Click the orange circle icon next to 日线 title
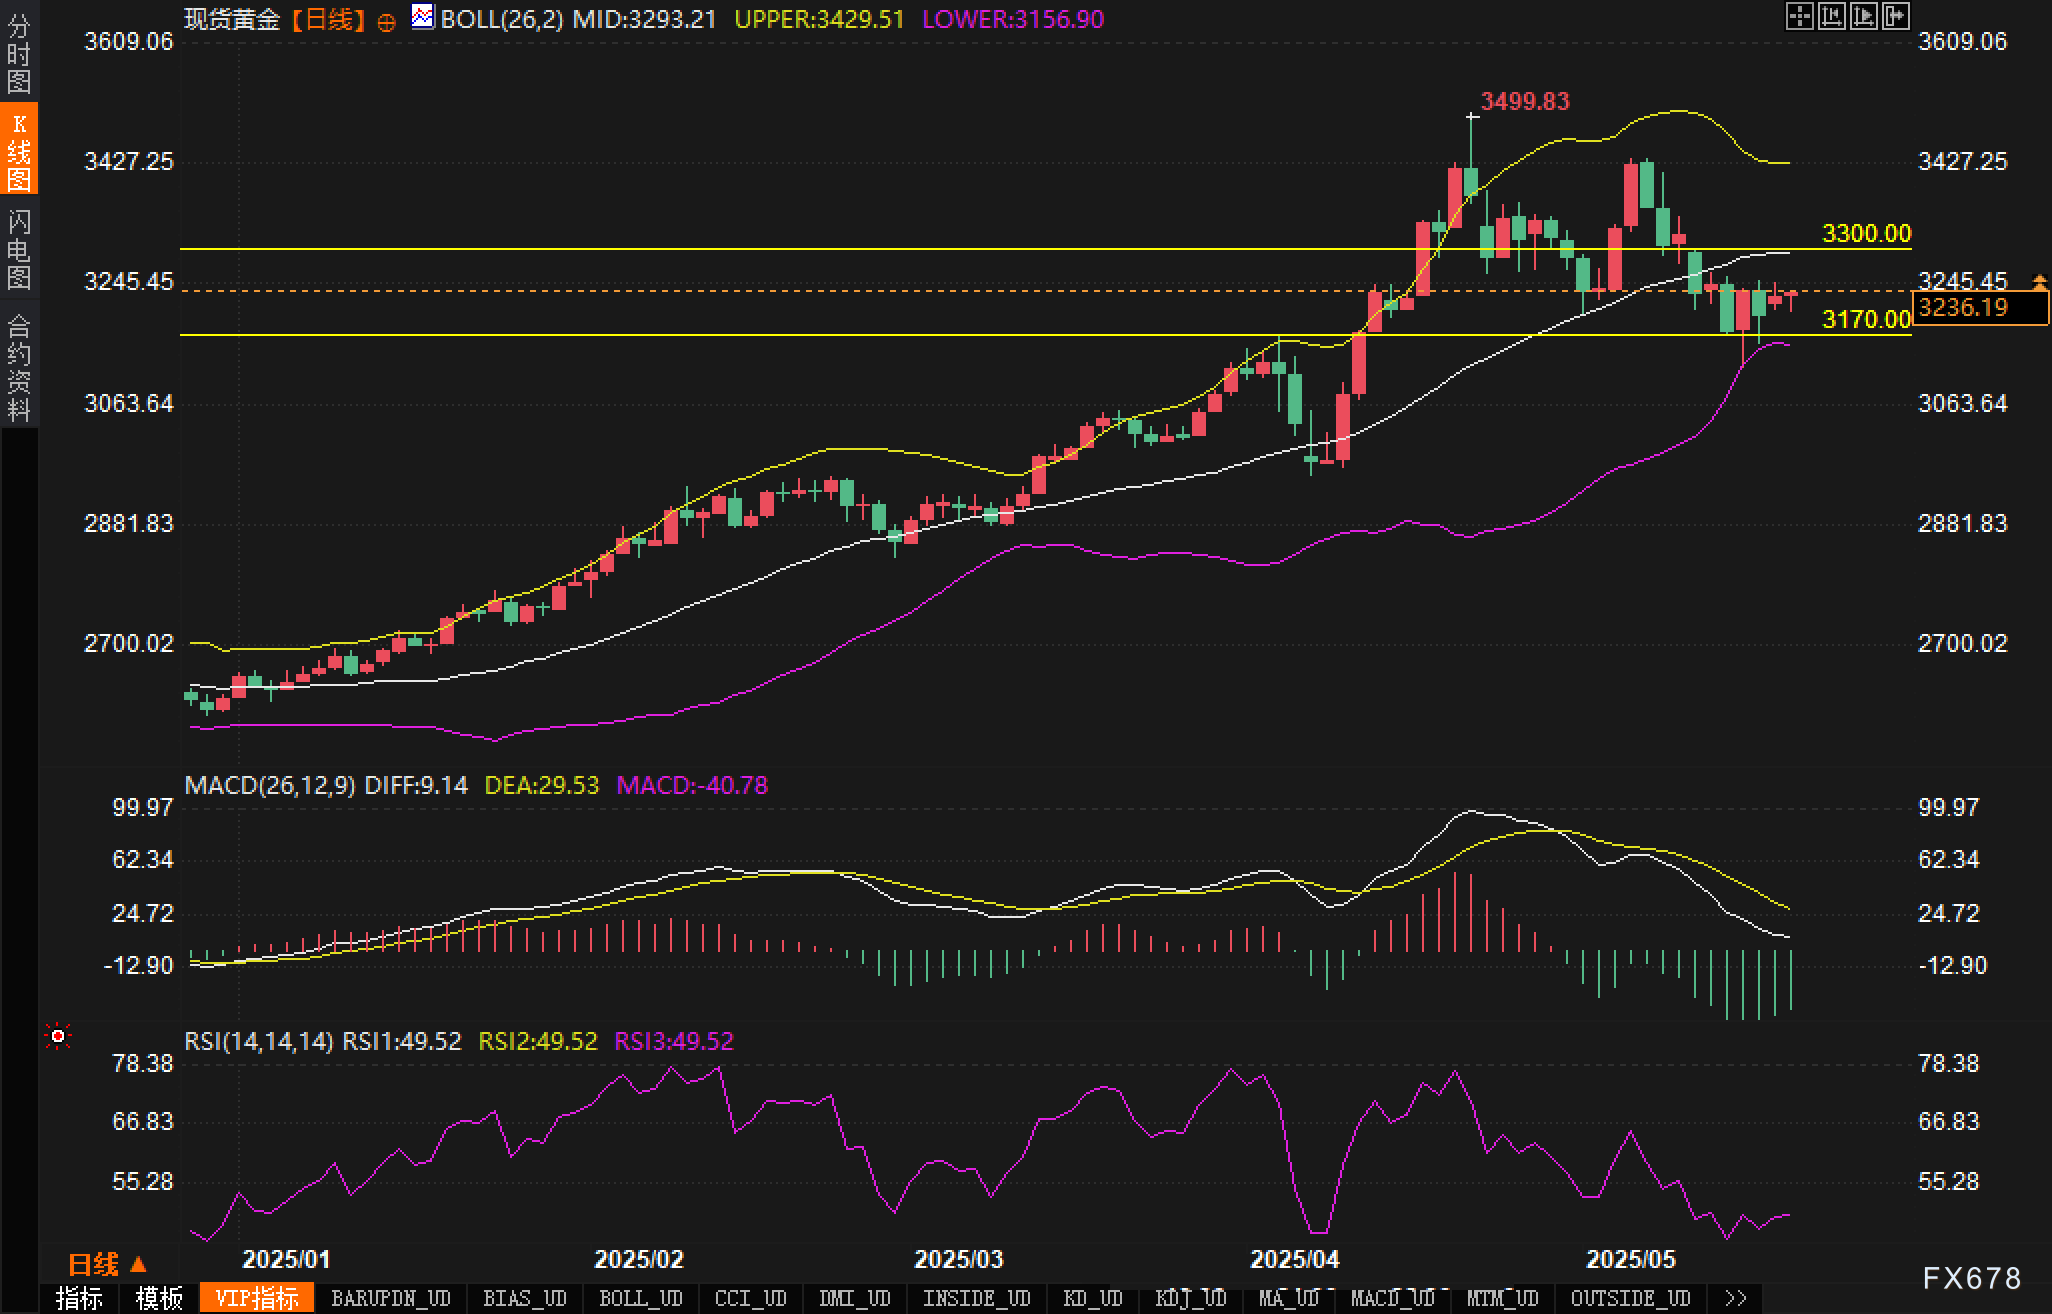 pos(386,22)
